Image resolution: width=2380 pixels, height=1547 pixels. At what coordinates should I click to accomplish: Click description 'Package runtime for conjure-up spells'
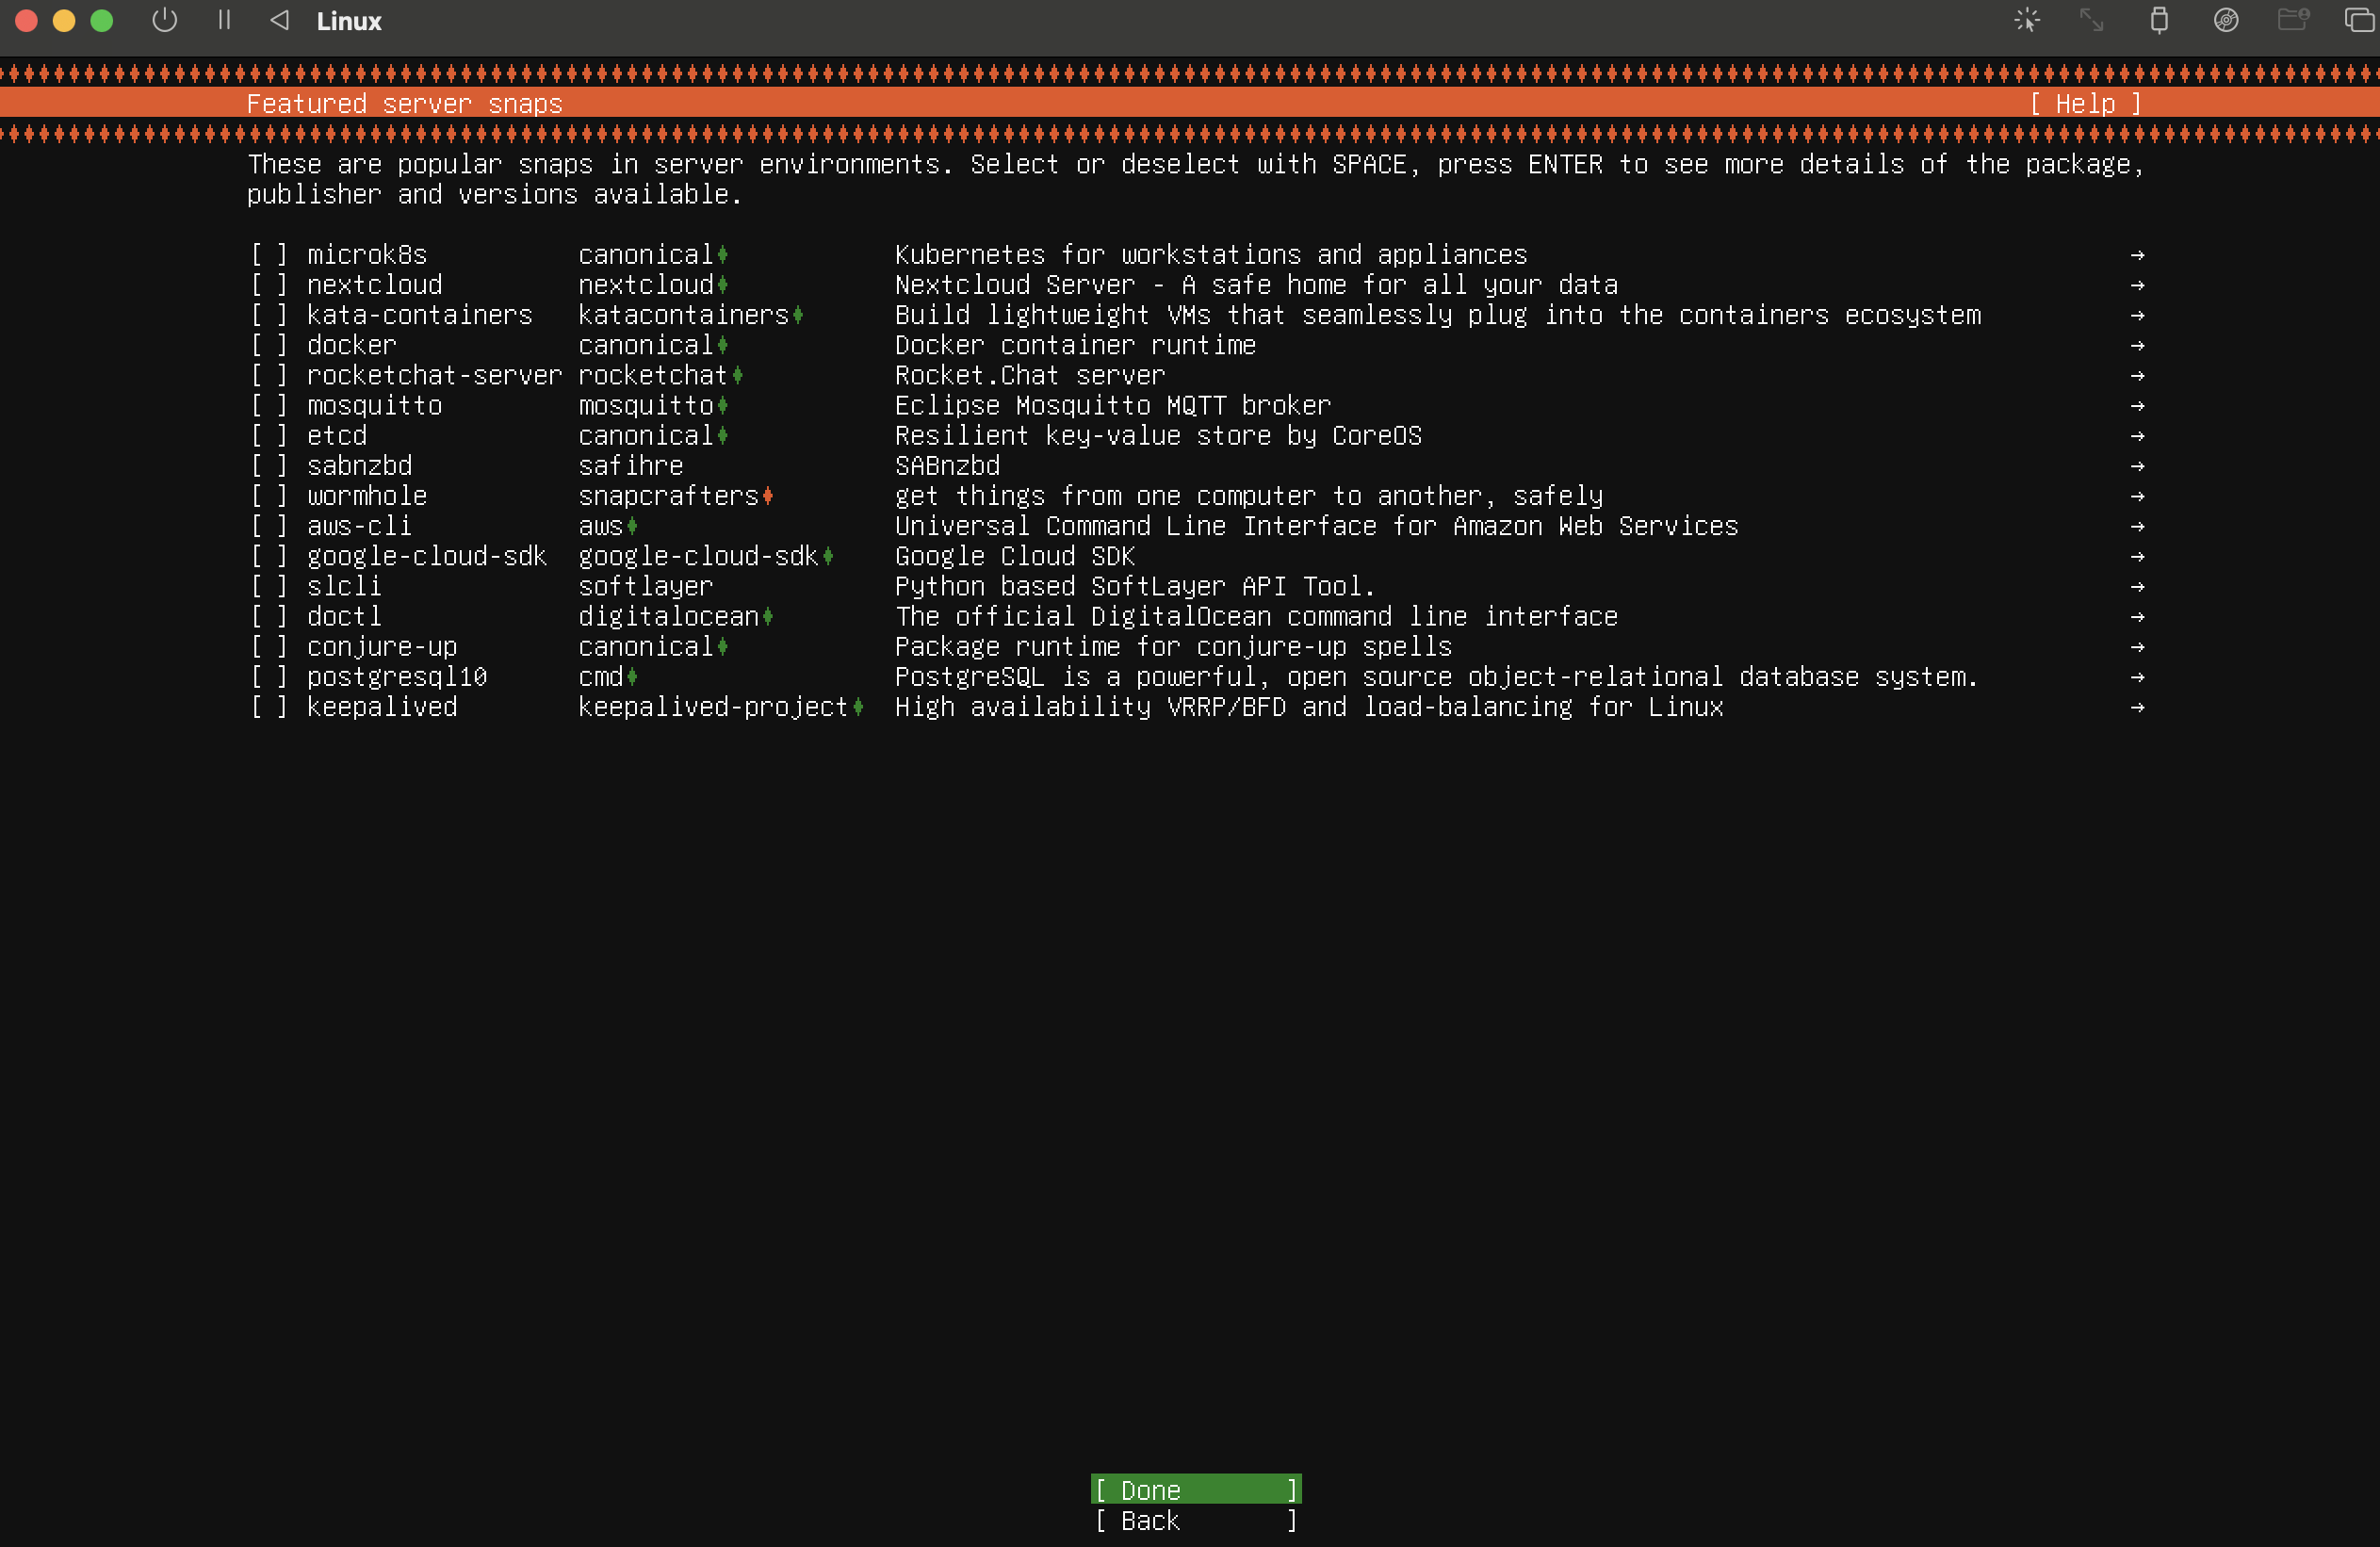(1173, 647)
